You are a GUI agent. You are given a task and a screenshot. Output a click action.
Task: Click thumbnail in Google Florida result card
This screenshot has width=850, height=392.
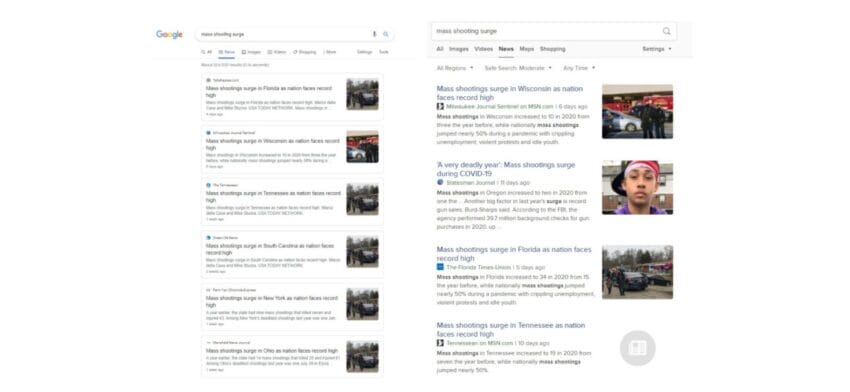[363, 94]
